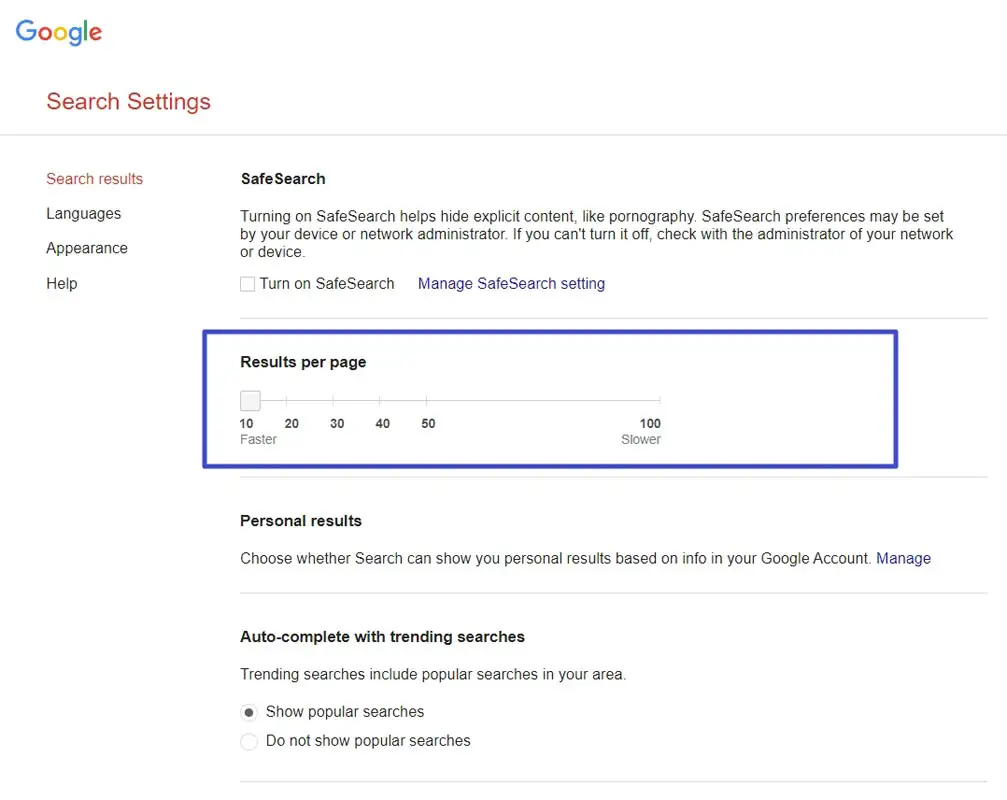Select Show popular searches radio button

(249, 713)
